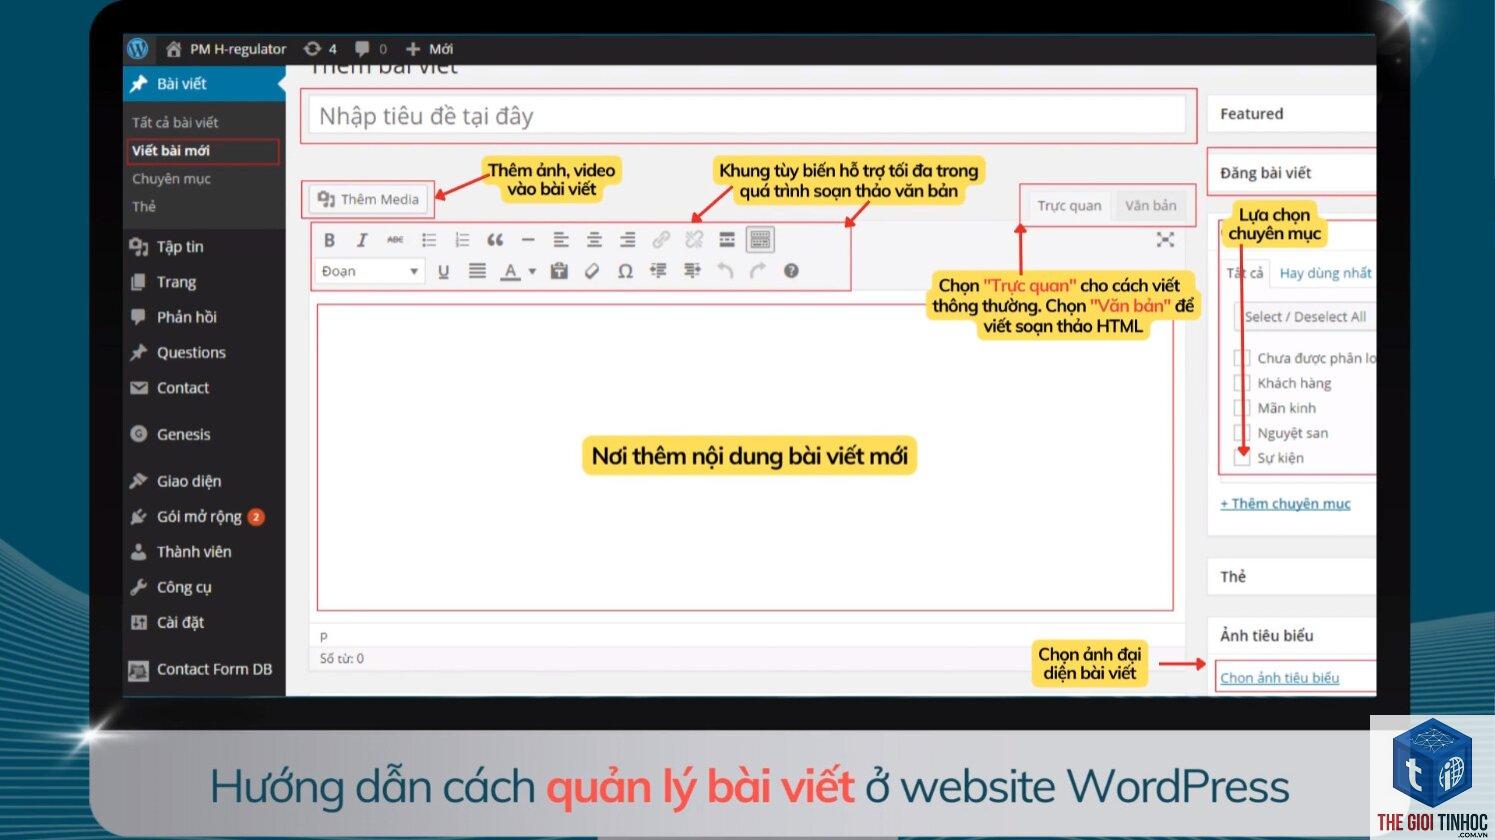Click the Paste as text icon
This screenshot has height=840, width=1495.
pos(559,271)
